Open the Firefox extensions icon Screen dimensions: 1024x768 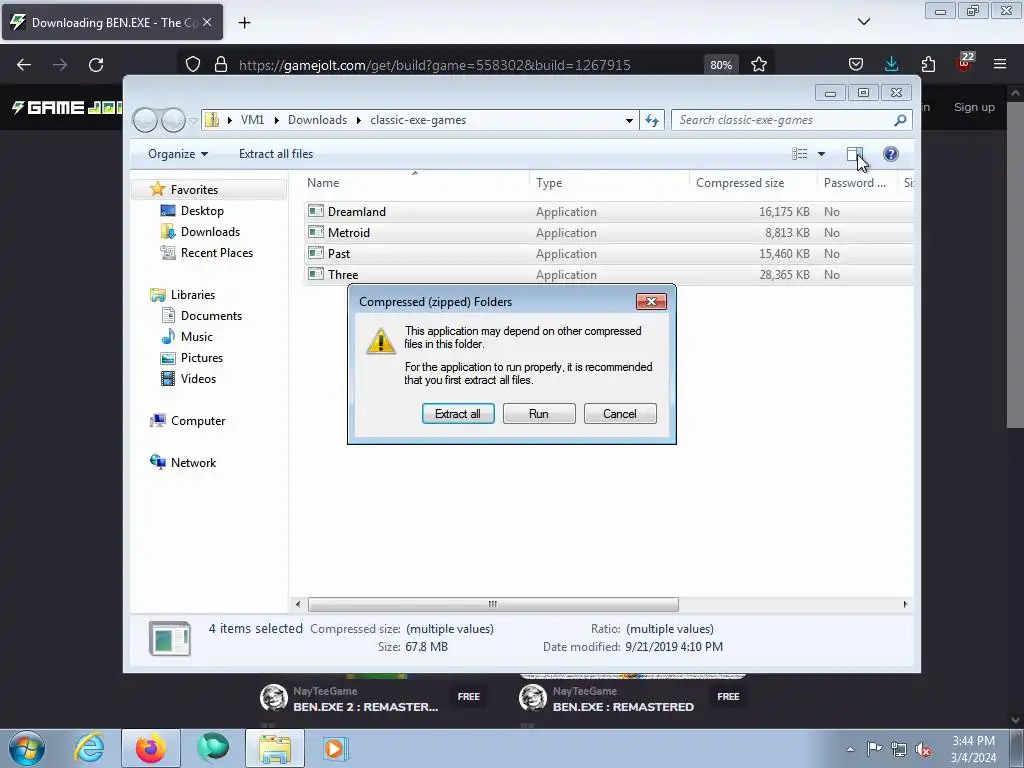point(928,64)
